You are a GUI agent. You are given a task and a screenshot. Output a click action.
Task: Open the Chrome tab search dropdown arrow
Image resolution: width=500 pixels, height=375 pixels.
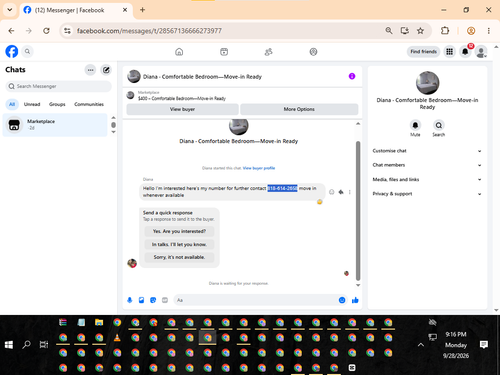click(10, 10)
